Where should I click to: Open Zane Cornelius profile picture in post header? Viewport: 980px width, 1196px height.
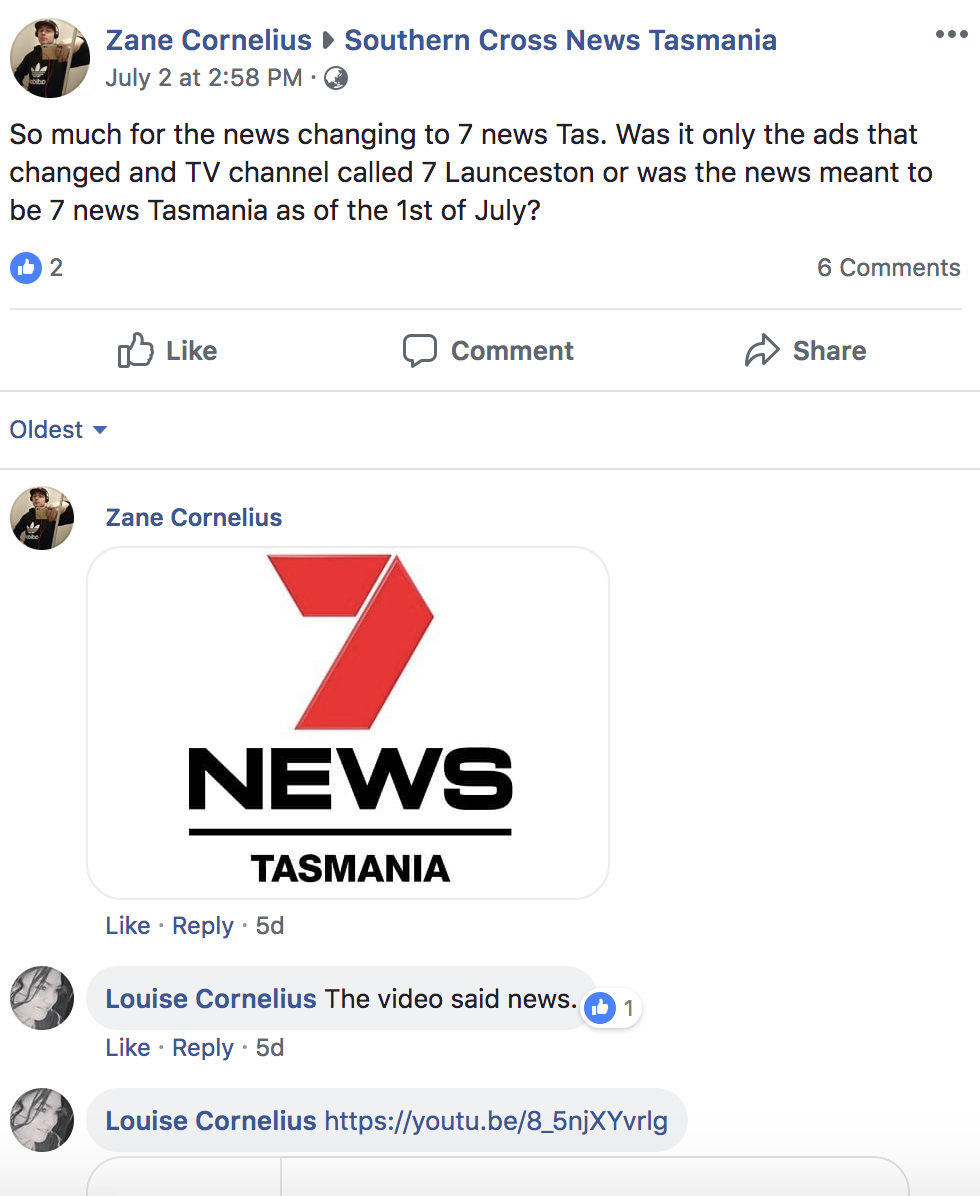coord(50,58)
